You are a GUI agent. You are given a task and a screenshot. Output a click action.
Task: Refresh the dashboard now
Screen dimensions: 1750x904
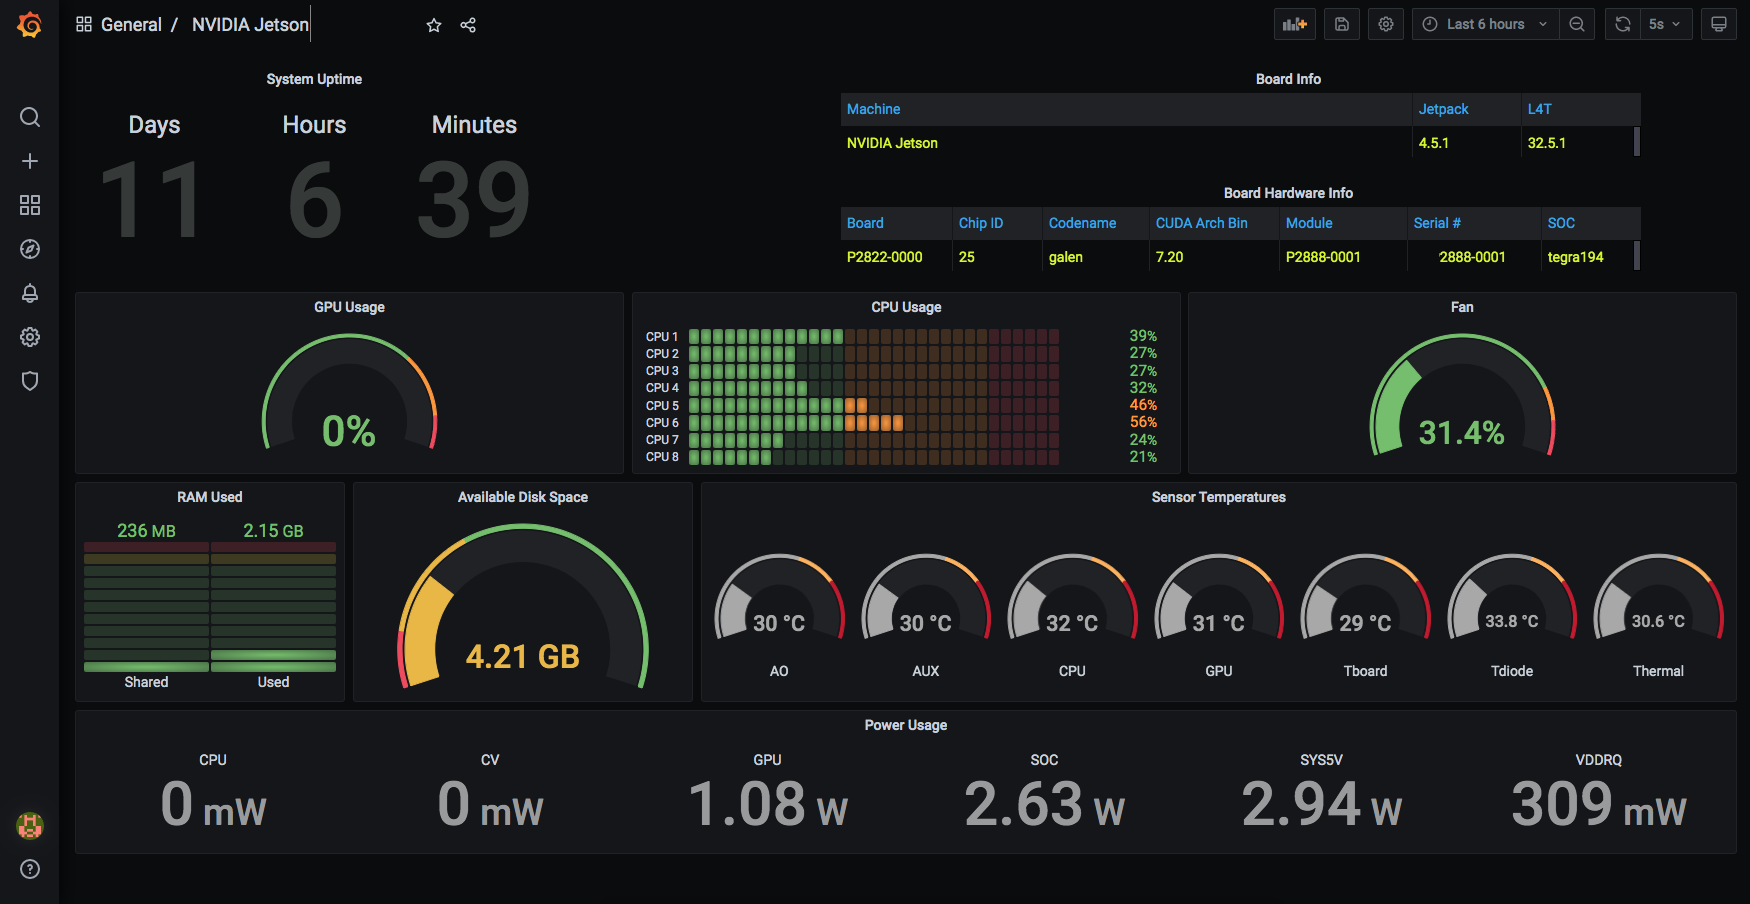point(1623,24)
